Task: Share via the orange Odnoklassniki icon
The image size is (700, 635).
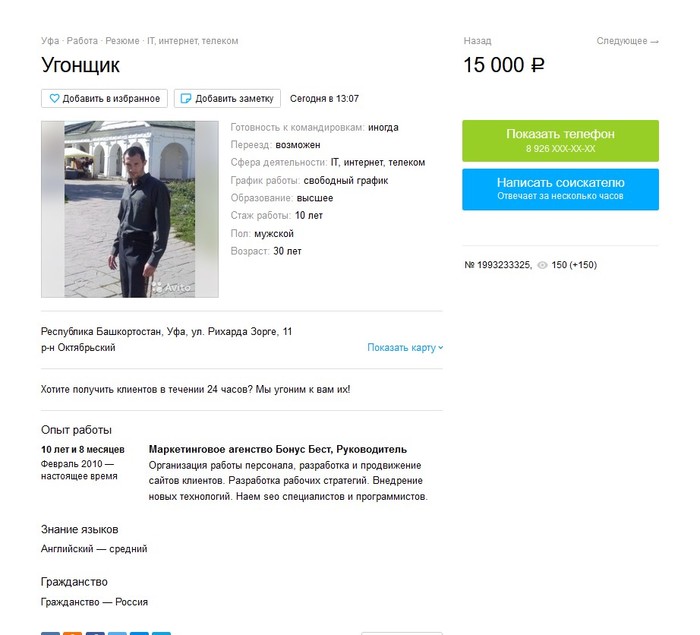Action: coord(72,633)
